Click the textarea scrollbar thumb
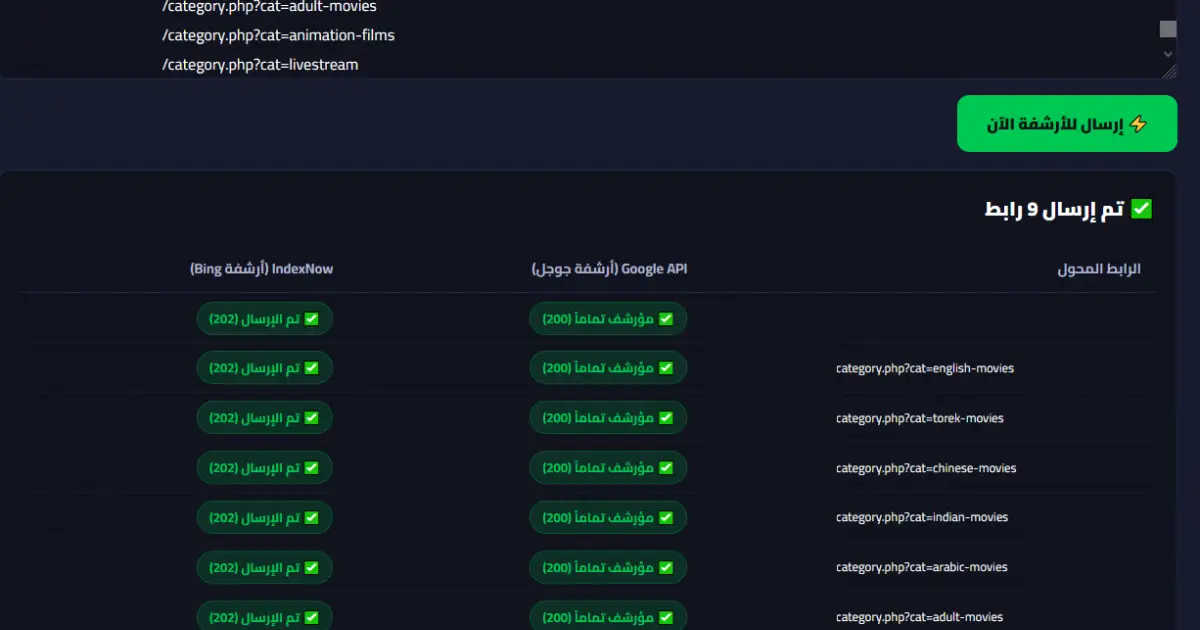 [1168, 29]
